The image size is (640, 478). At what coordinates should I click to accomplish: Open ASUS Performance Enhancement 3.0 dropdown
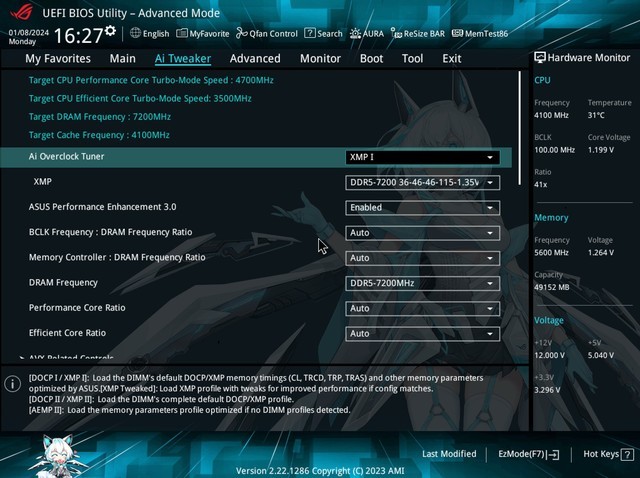pos(422,208)
